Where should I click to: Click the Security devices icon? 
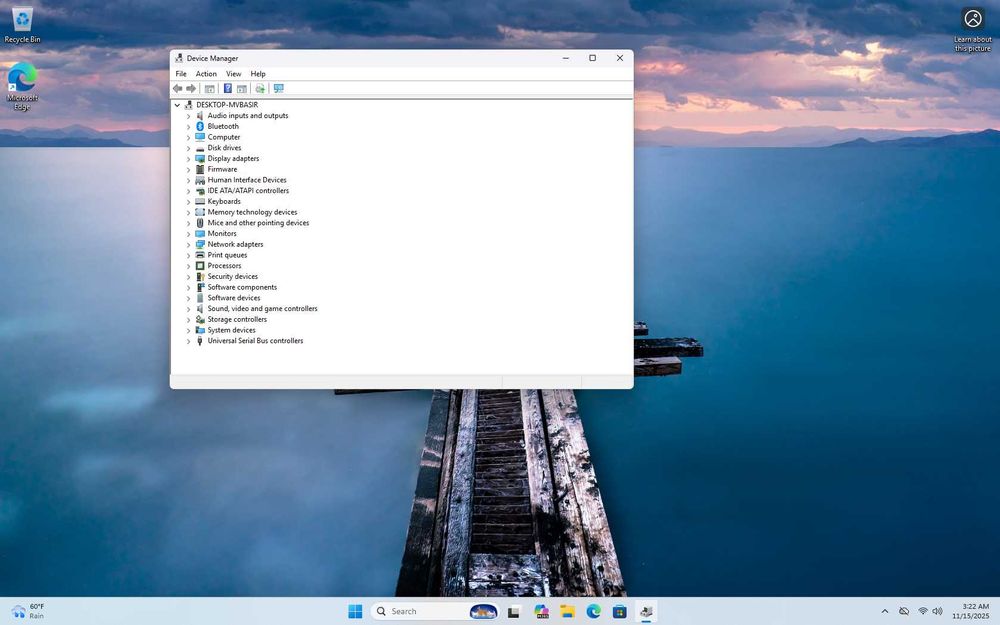pos(200,277)
